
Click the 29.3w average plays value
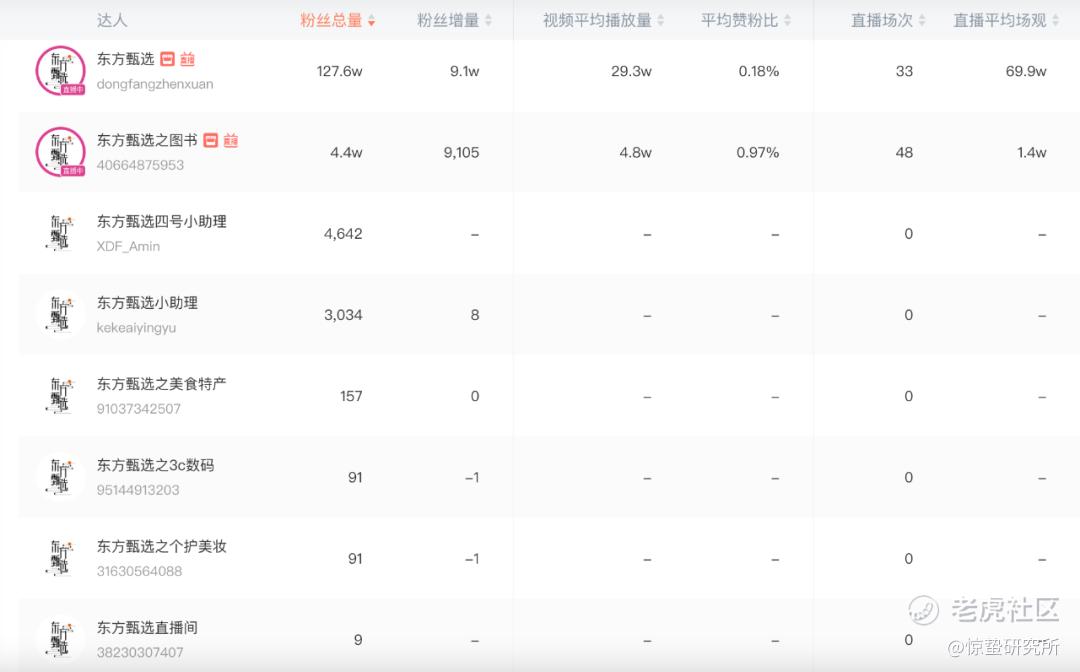click(632, 71)
